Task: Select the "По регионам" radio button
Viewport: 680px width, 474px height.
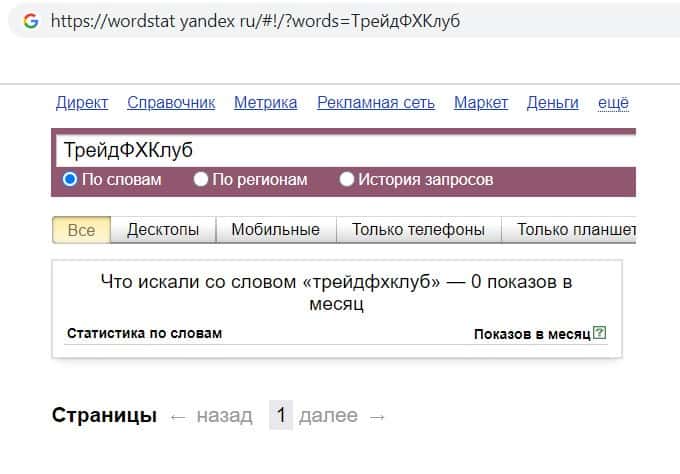Action: (201, 180)
